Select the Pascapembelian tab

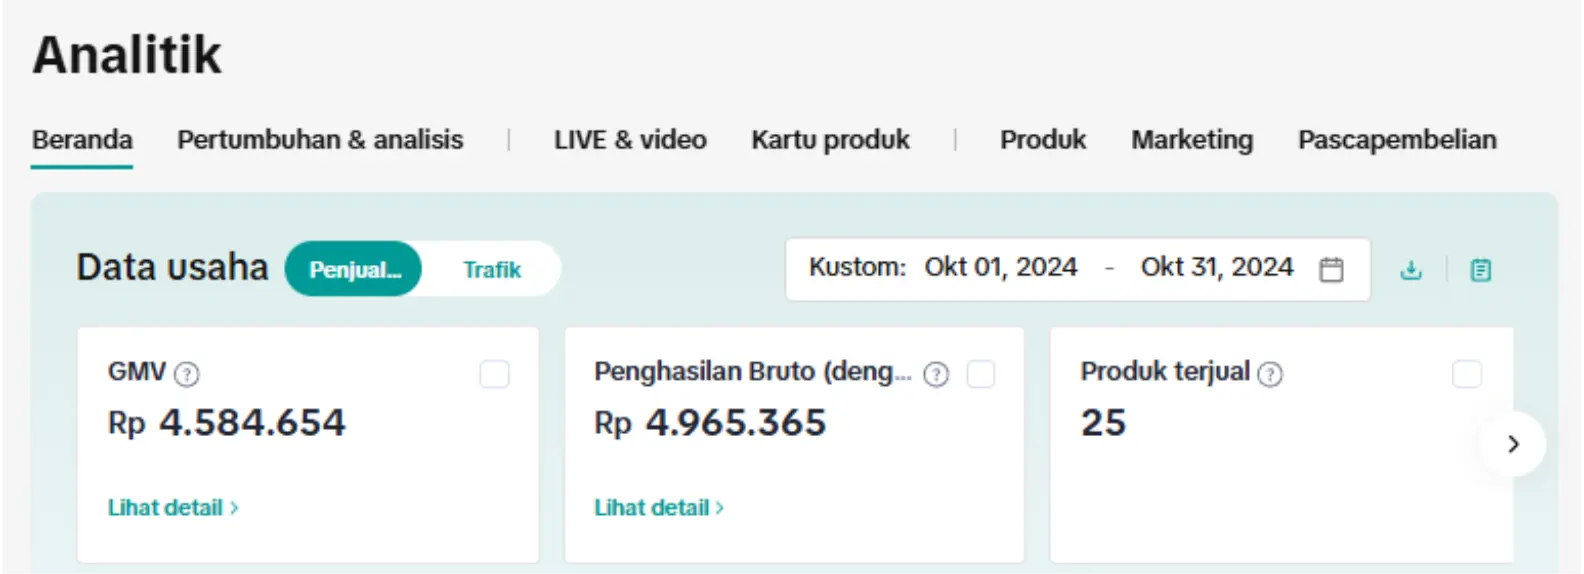click(1397, 140)
